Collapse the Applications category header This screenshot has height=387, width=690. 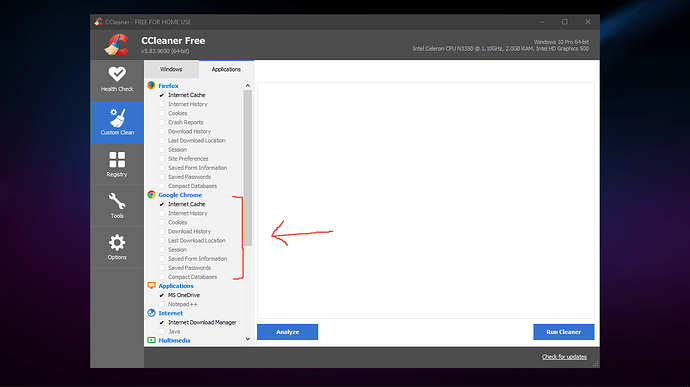[x=176, y=286]
